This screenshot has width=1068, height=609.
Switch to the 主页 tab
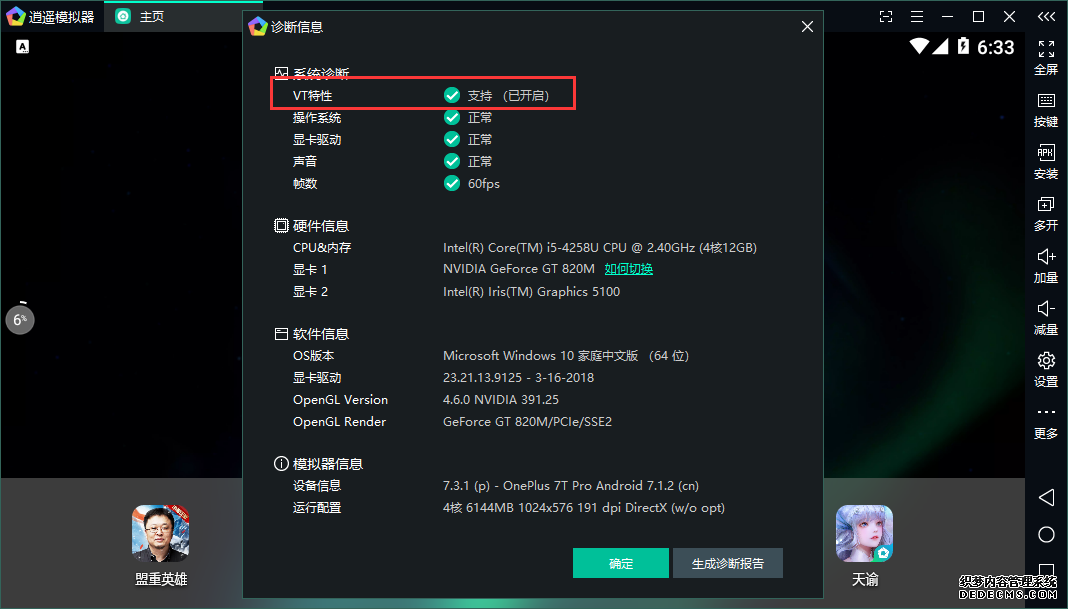point(140,16)
